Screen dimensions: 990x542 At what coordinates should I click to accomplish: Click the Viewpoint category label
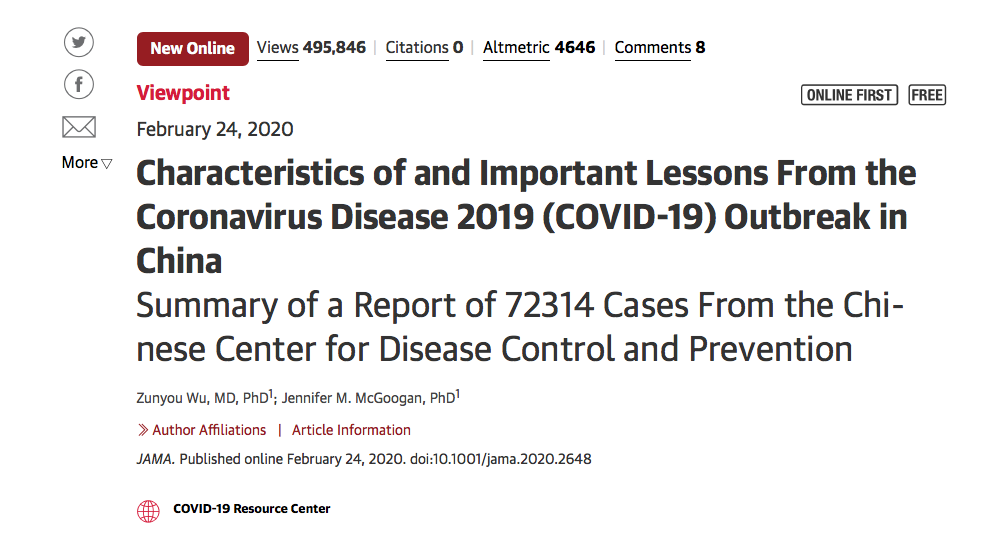tap(183, 93)
